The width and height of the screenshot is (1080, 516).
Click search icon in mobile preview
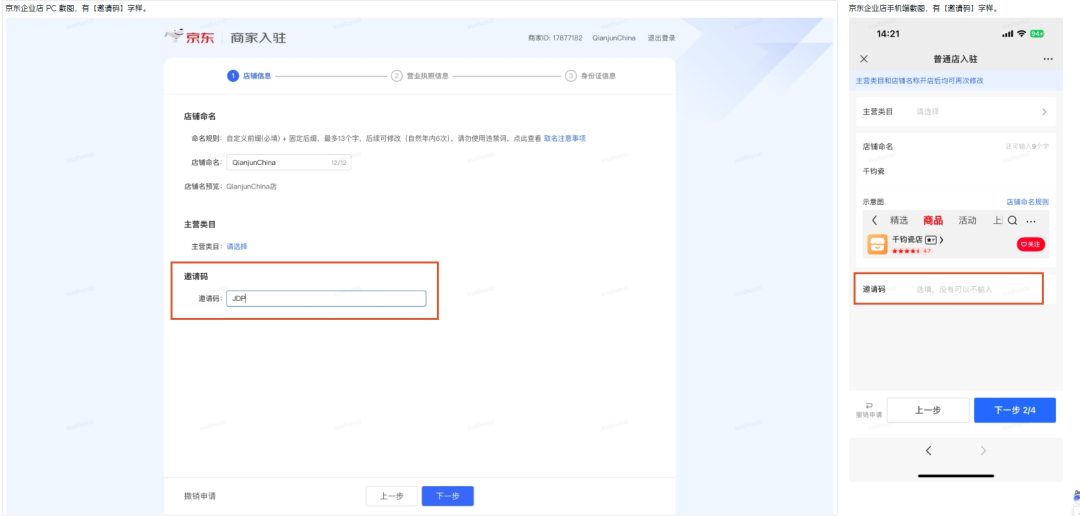coord(1012,220)
